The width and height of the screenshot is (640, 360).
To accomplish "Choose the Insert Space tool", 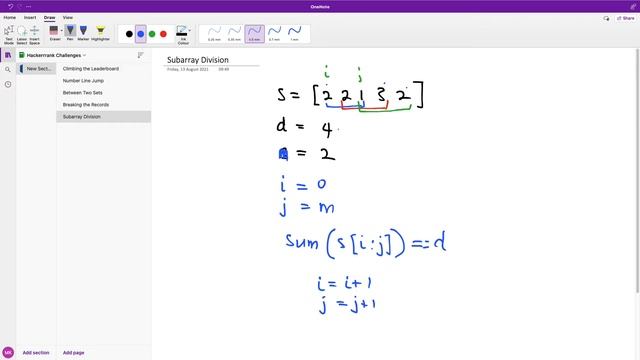I will pyautogui.click(x=35, y=35).
